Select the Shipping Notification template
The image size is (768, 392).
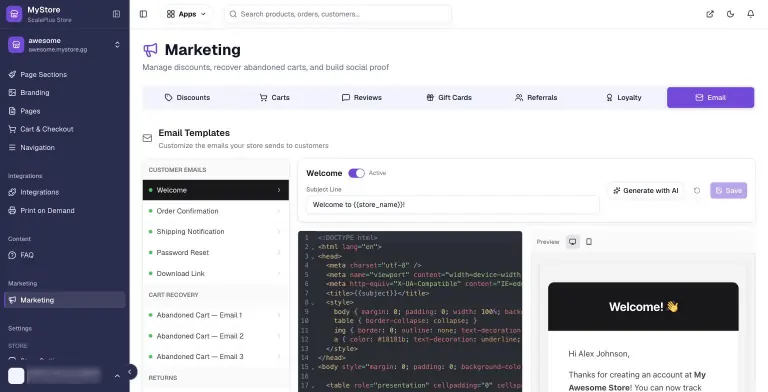216,232
